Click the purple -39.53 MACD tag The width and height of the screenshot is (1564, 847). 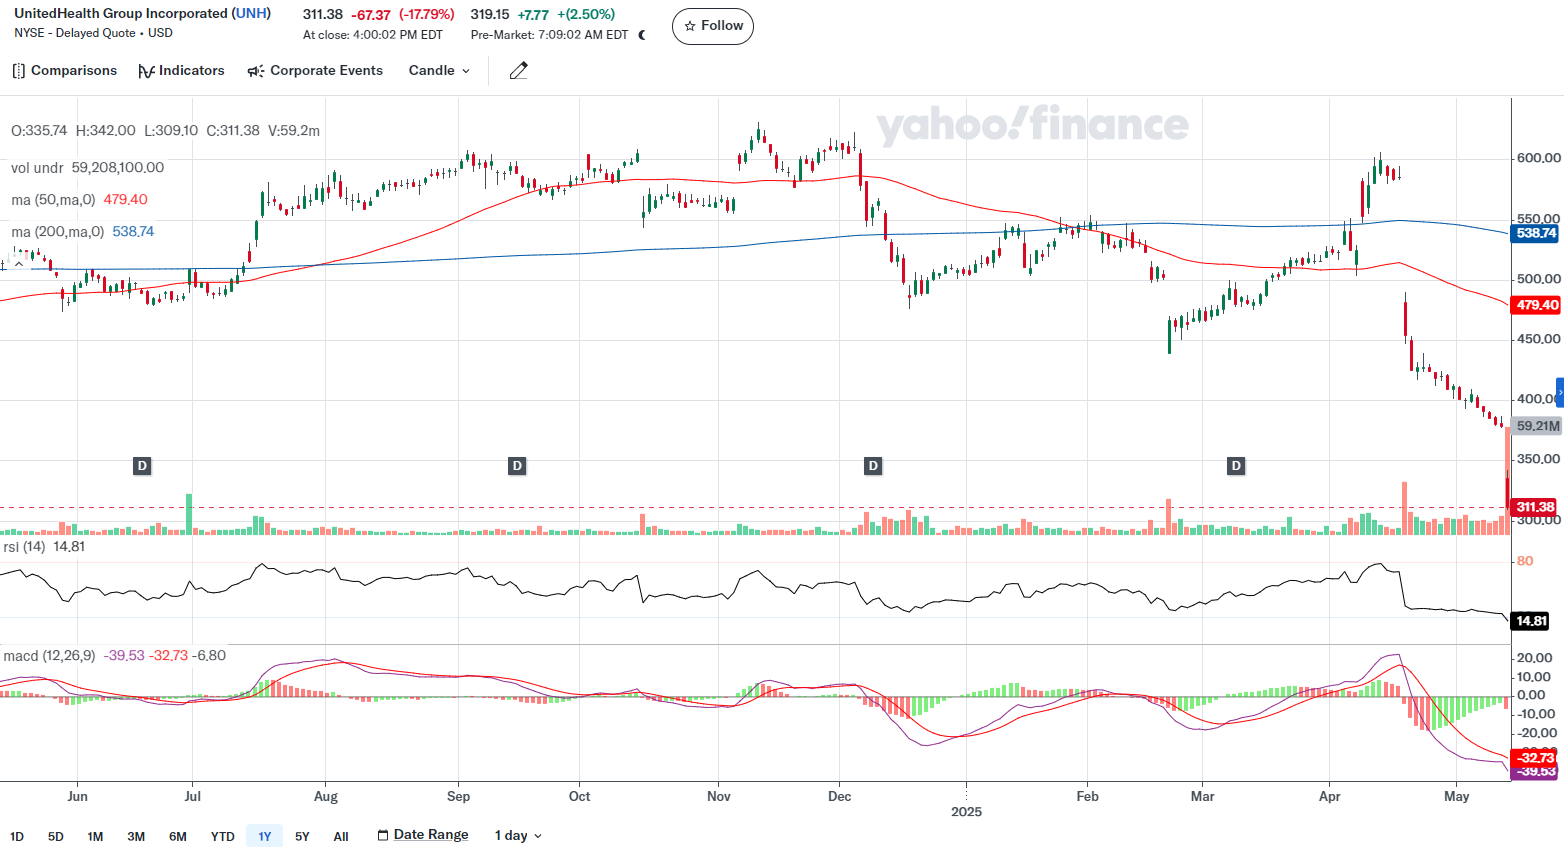1535,772
